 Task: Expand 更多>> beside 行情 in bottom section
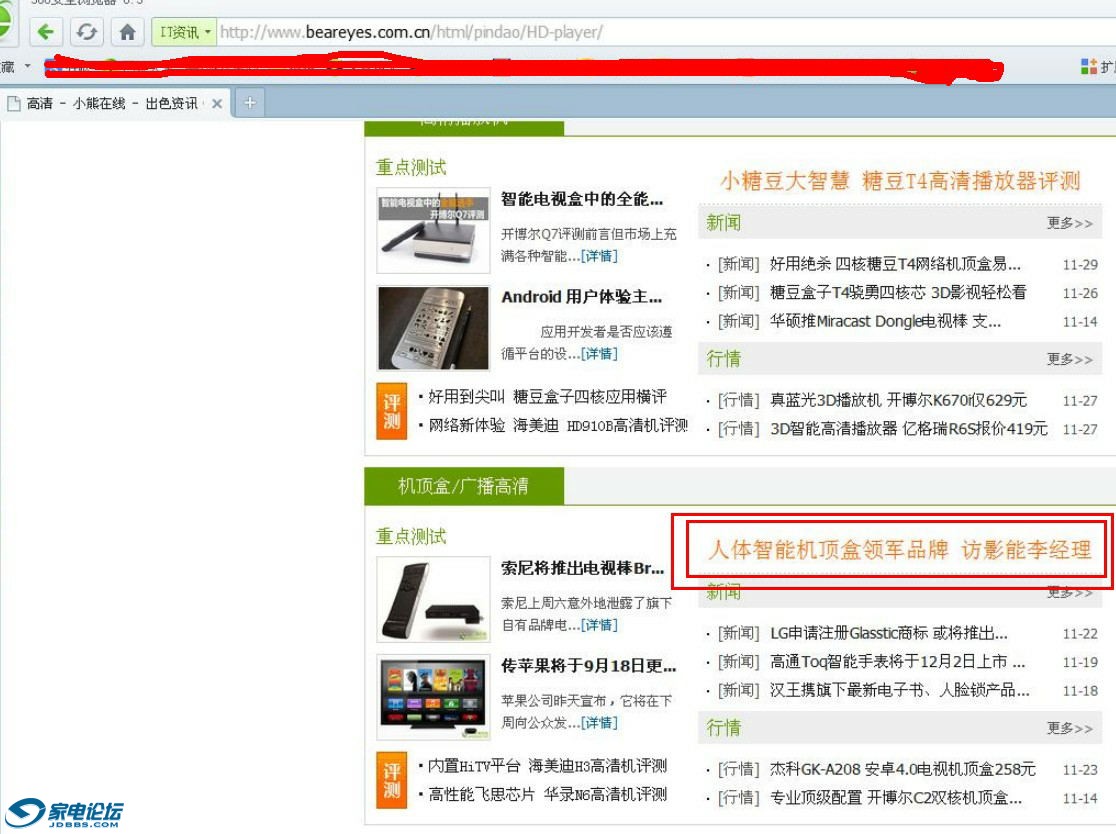tap(1069, 728)
